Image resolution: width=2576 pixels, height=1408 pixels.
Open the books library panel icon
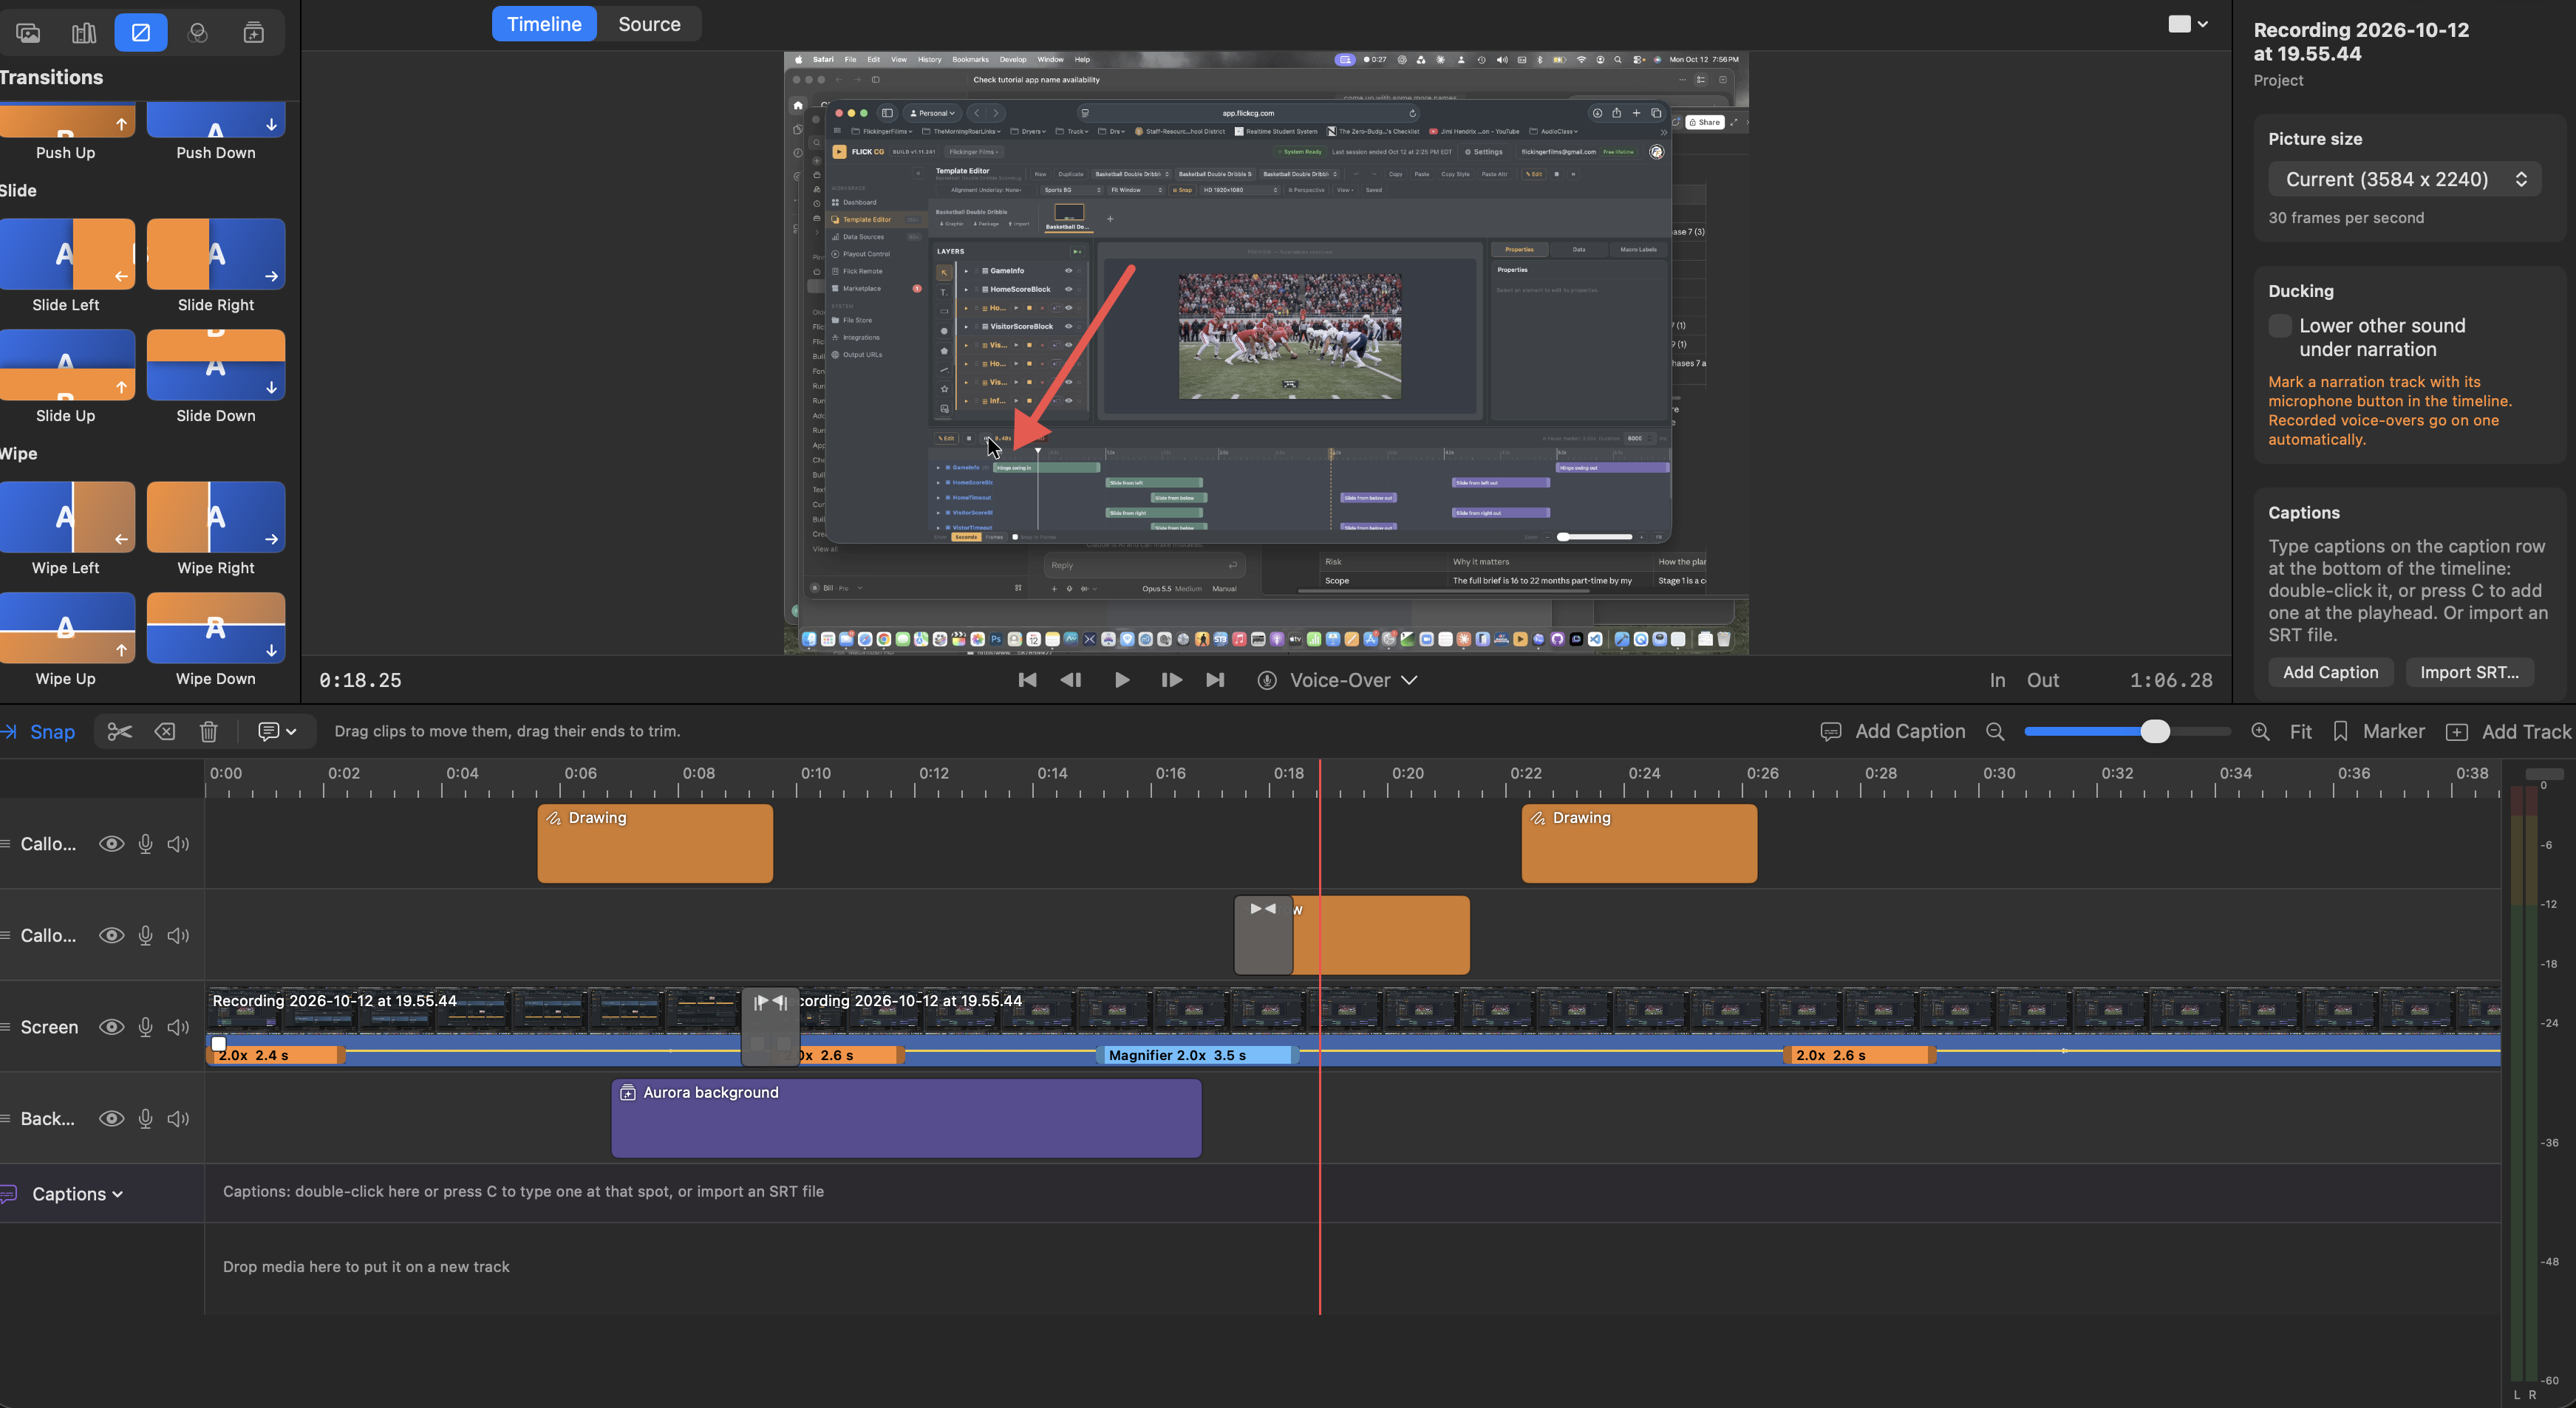pyautogui.click(x=84, y=33)
